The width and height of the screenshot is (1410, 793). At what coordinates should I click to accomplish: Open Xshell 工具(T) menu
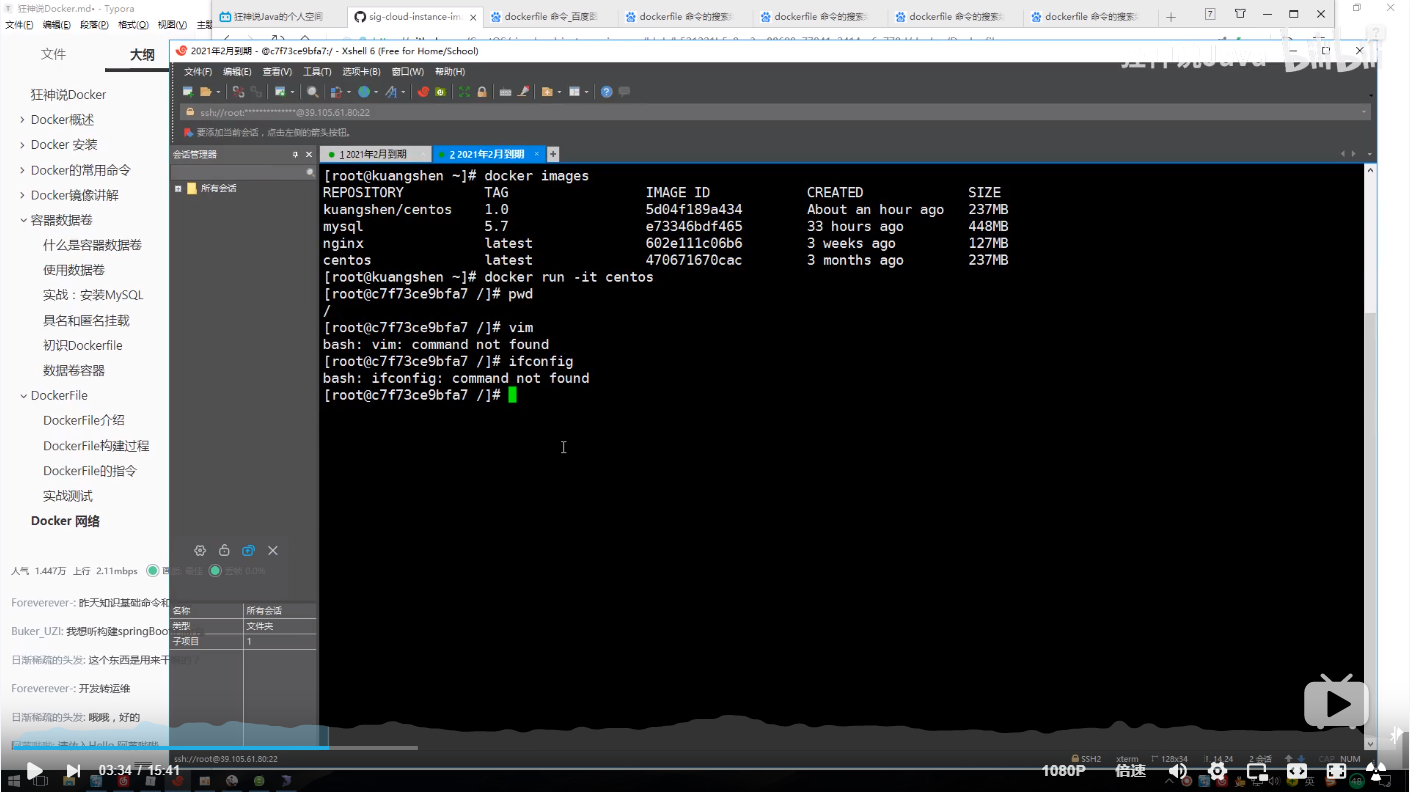pos(317,72)
